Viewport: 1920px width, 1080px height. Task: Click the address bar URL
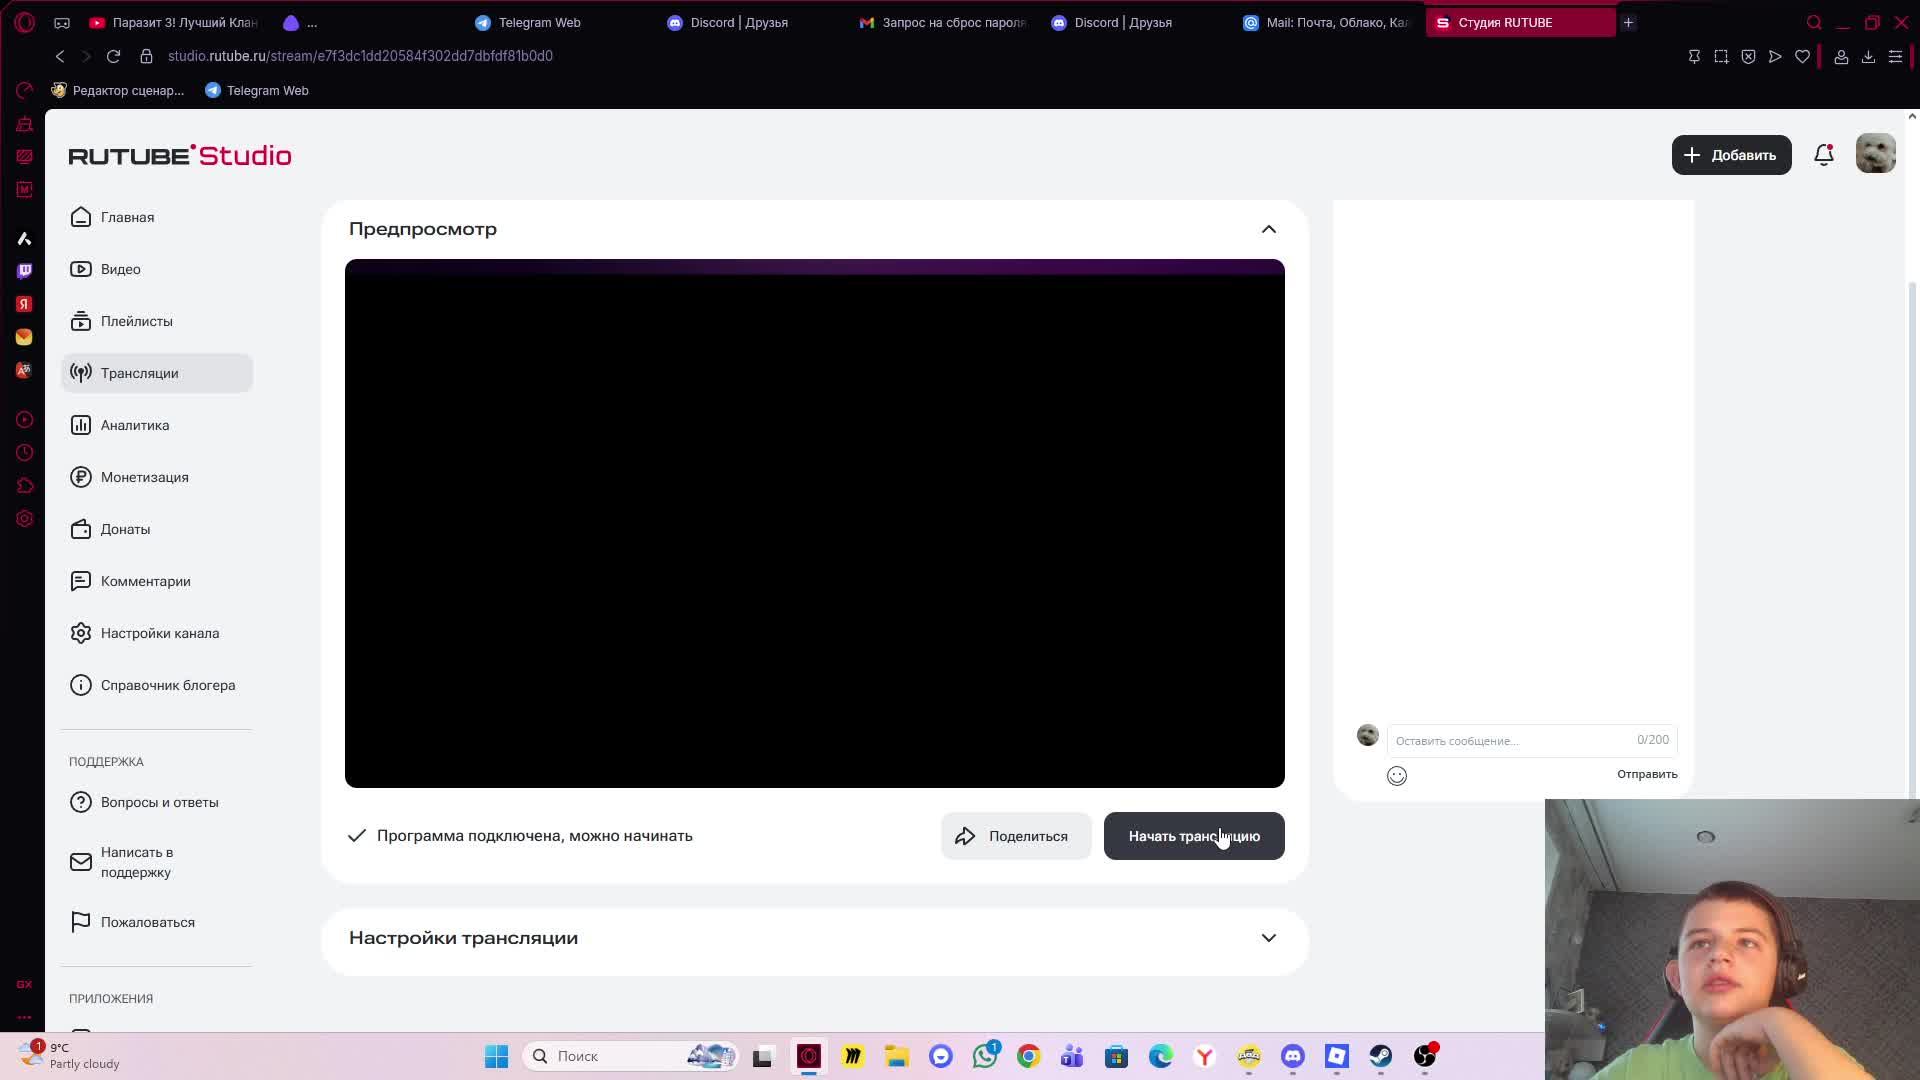[x=360, y=56]
